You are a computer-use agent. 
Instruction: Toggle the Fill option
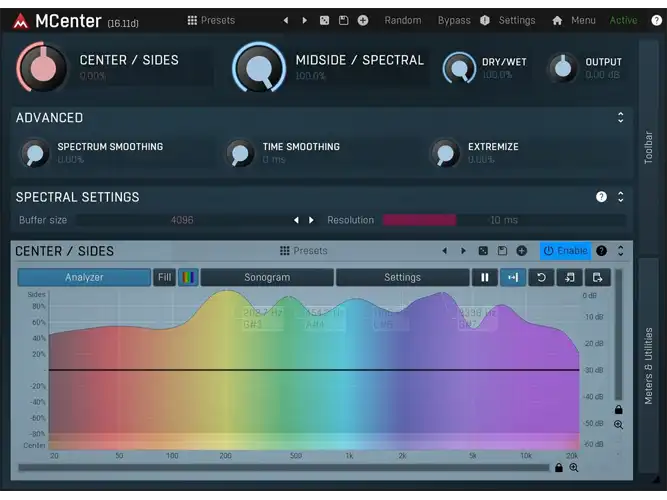pyautogui.click(x=164, y=277)
